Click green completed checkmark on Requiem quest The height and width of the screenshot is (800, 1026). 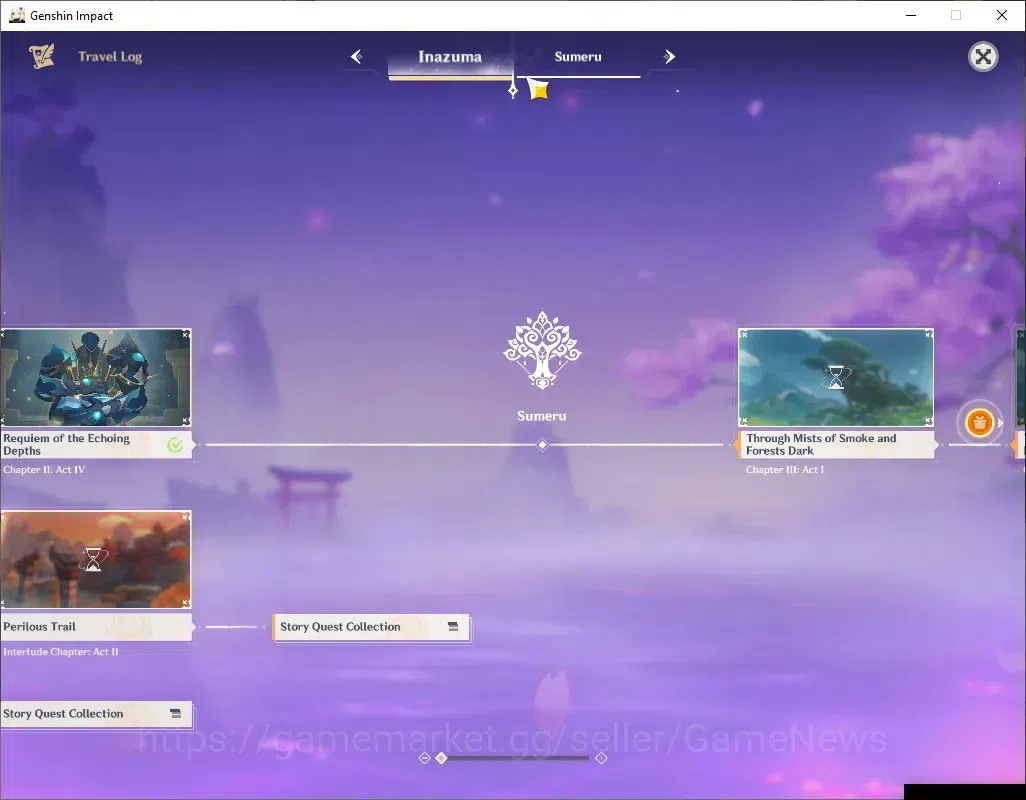pos(175,445)
